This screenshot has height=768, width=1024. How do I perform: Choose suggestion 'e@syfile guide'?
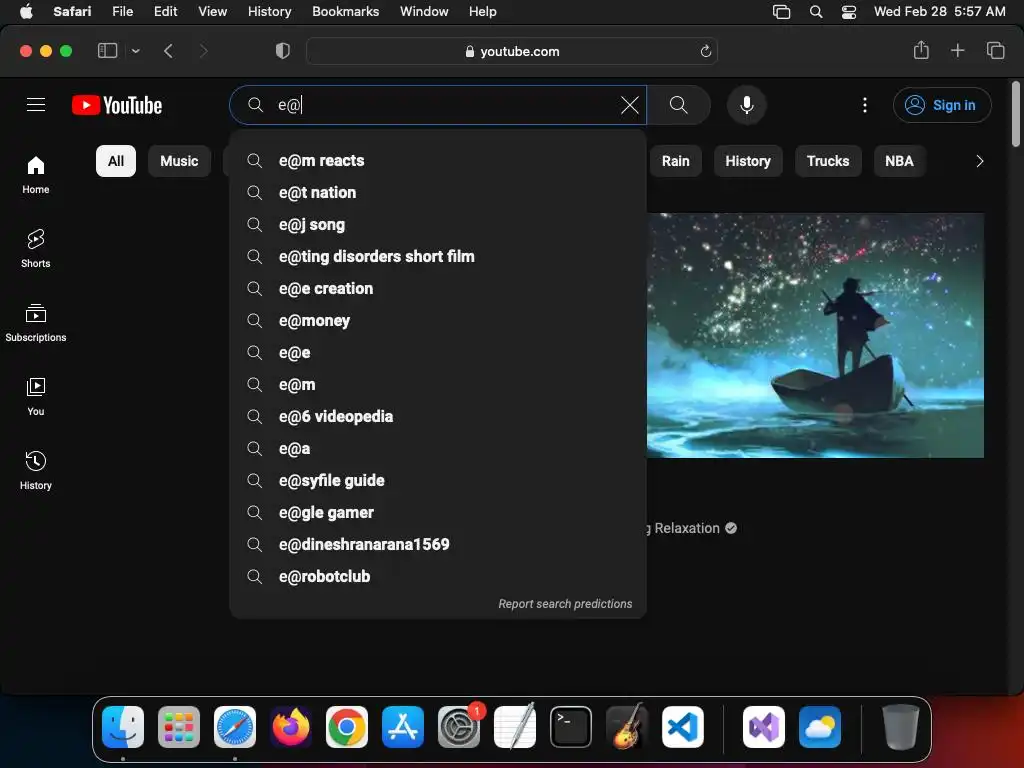point(438,481)
